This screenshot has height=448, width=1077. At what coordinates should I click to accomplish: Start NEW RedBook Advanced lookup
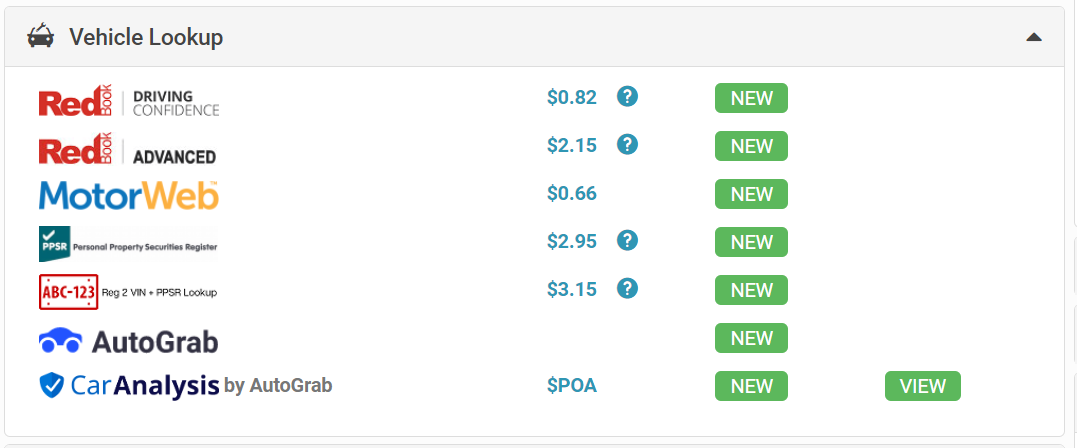tap(751, 146)
